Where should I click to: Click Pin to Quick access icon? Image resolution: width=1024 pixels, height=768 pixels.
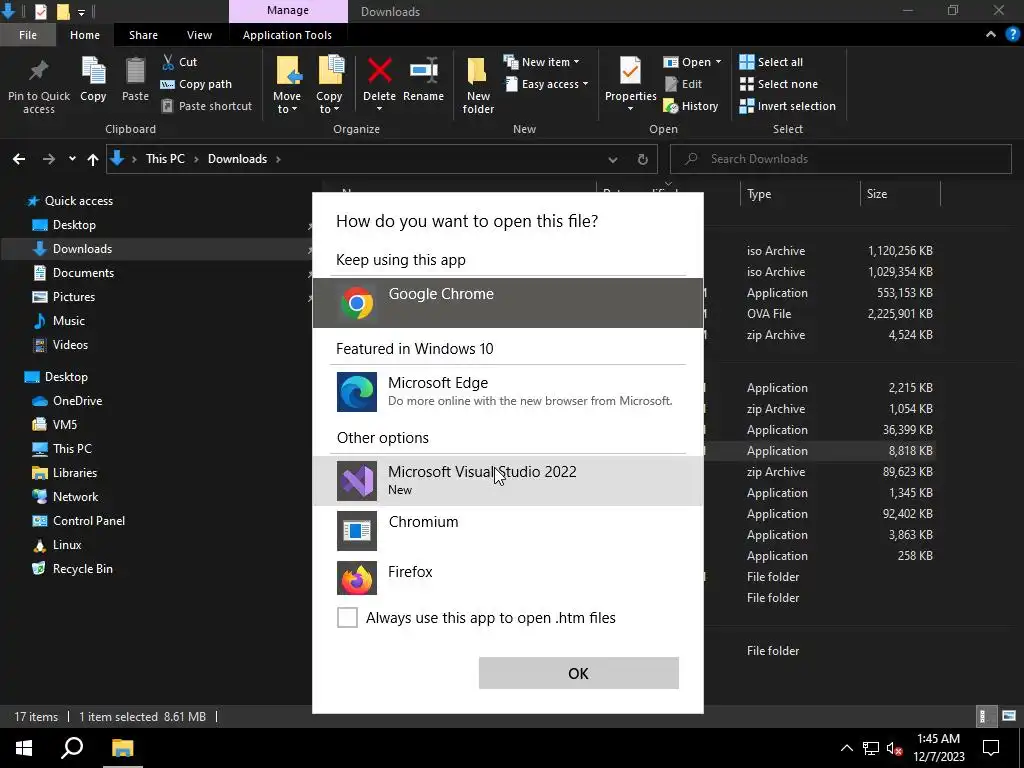pyautogui.click(x=39, y=72)
